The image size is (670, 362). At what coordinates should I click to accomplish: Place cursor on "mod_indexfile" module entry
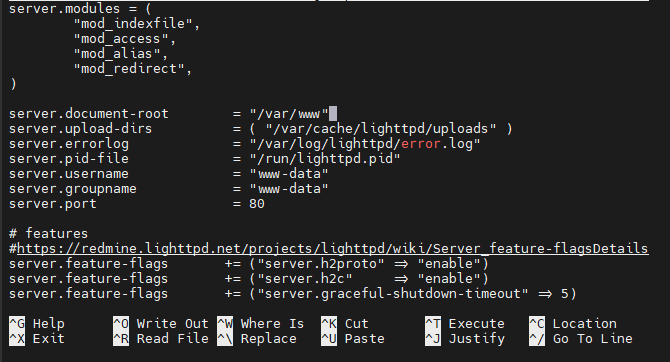(136, 24)
